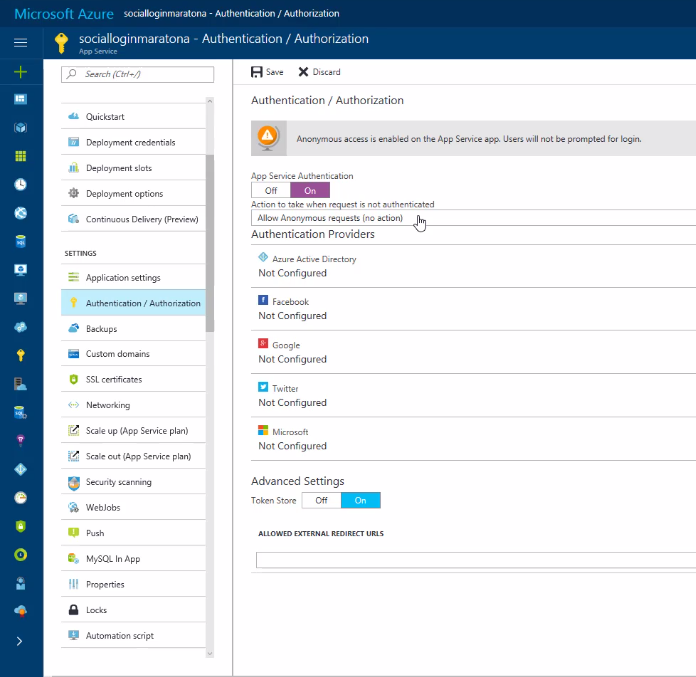This screenshot has width=696, height=677.
Task: Click the sidebar scroll down arrow
Action: point(210,653)
